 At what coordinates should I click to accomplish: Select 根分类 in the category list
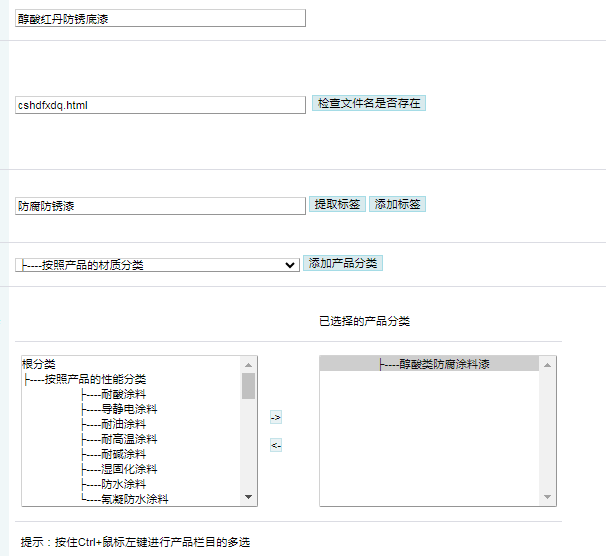click(x=39, y=364)
